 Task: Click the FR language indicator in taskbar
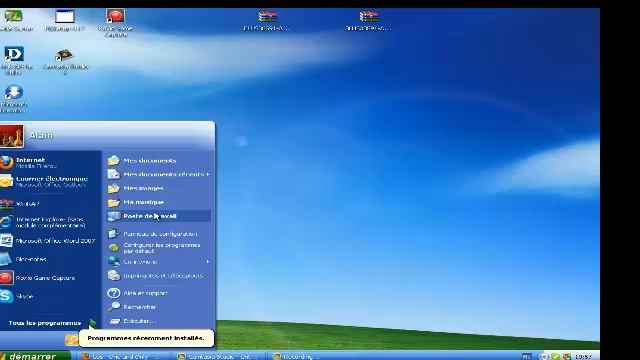click(527, 356)
